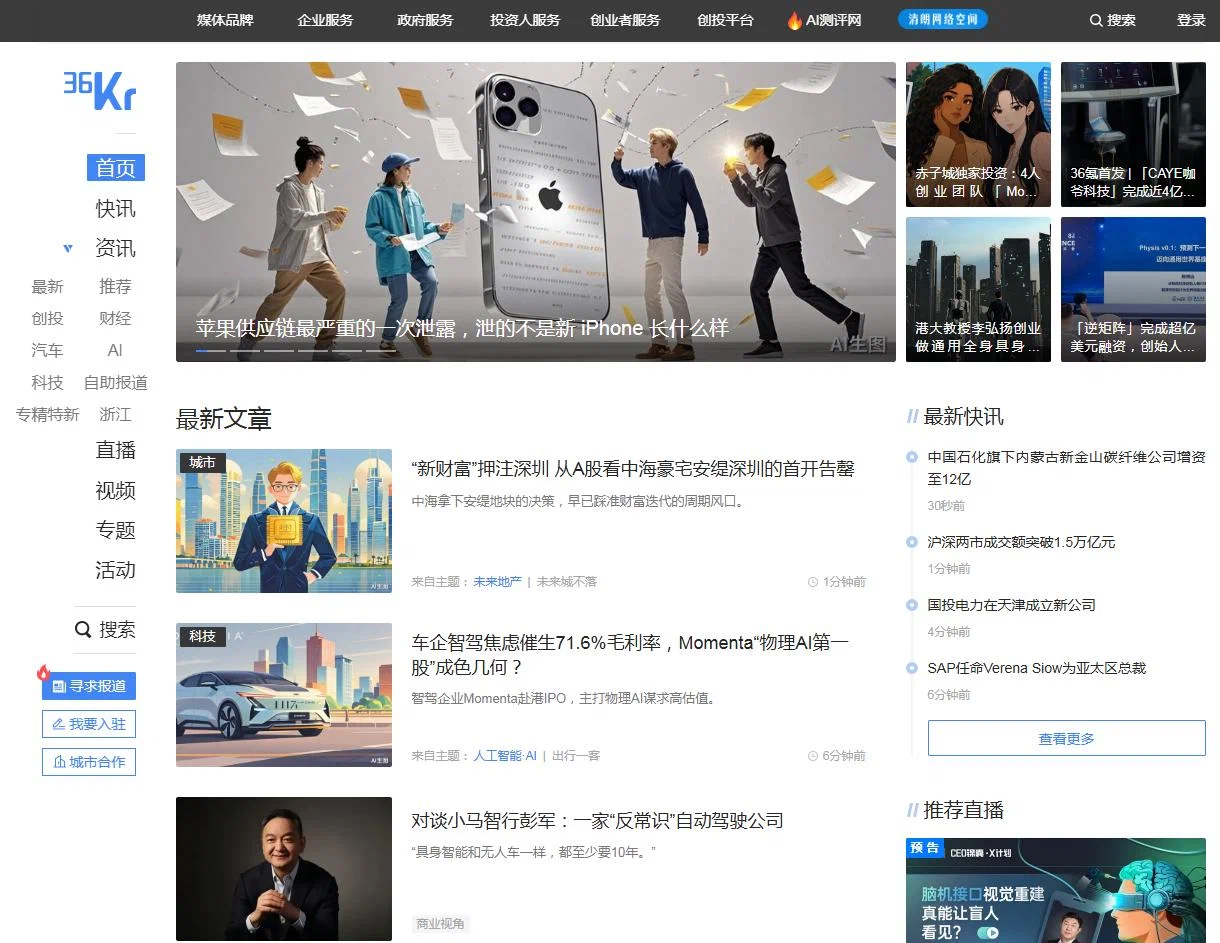Click the 未来城不落 author link
Screen dimensions: 1220x943
[567, 582]
